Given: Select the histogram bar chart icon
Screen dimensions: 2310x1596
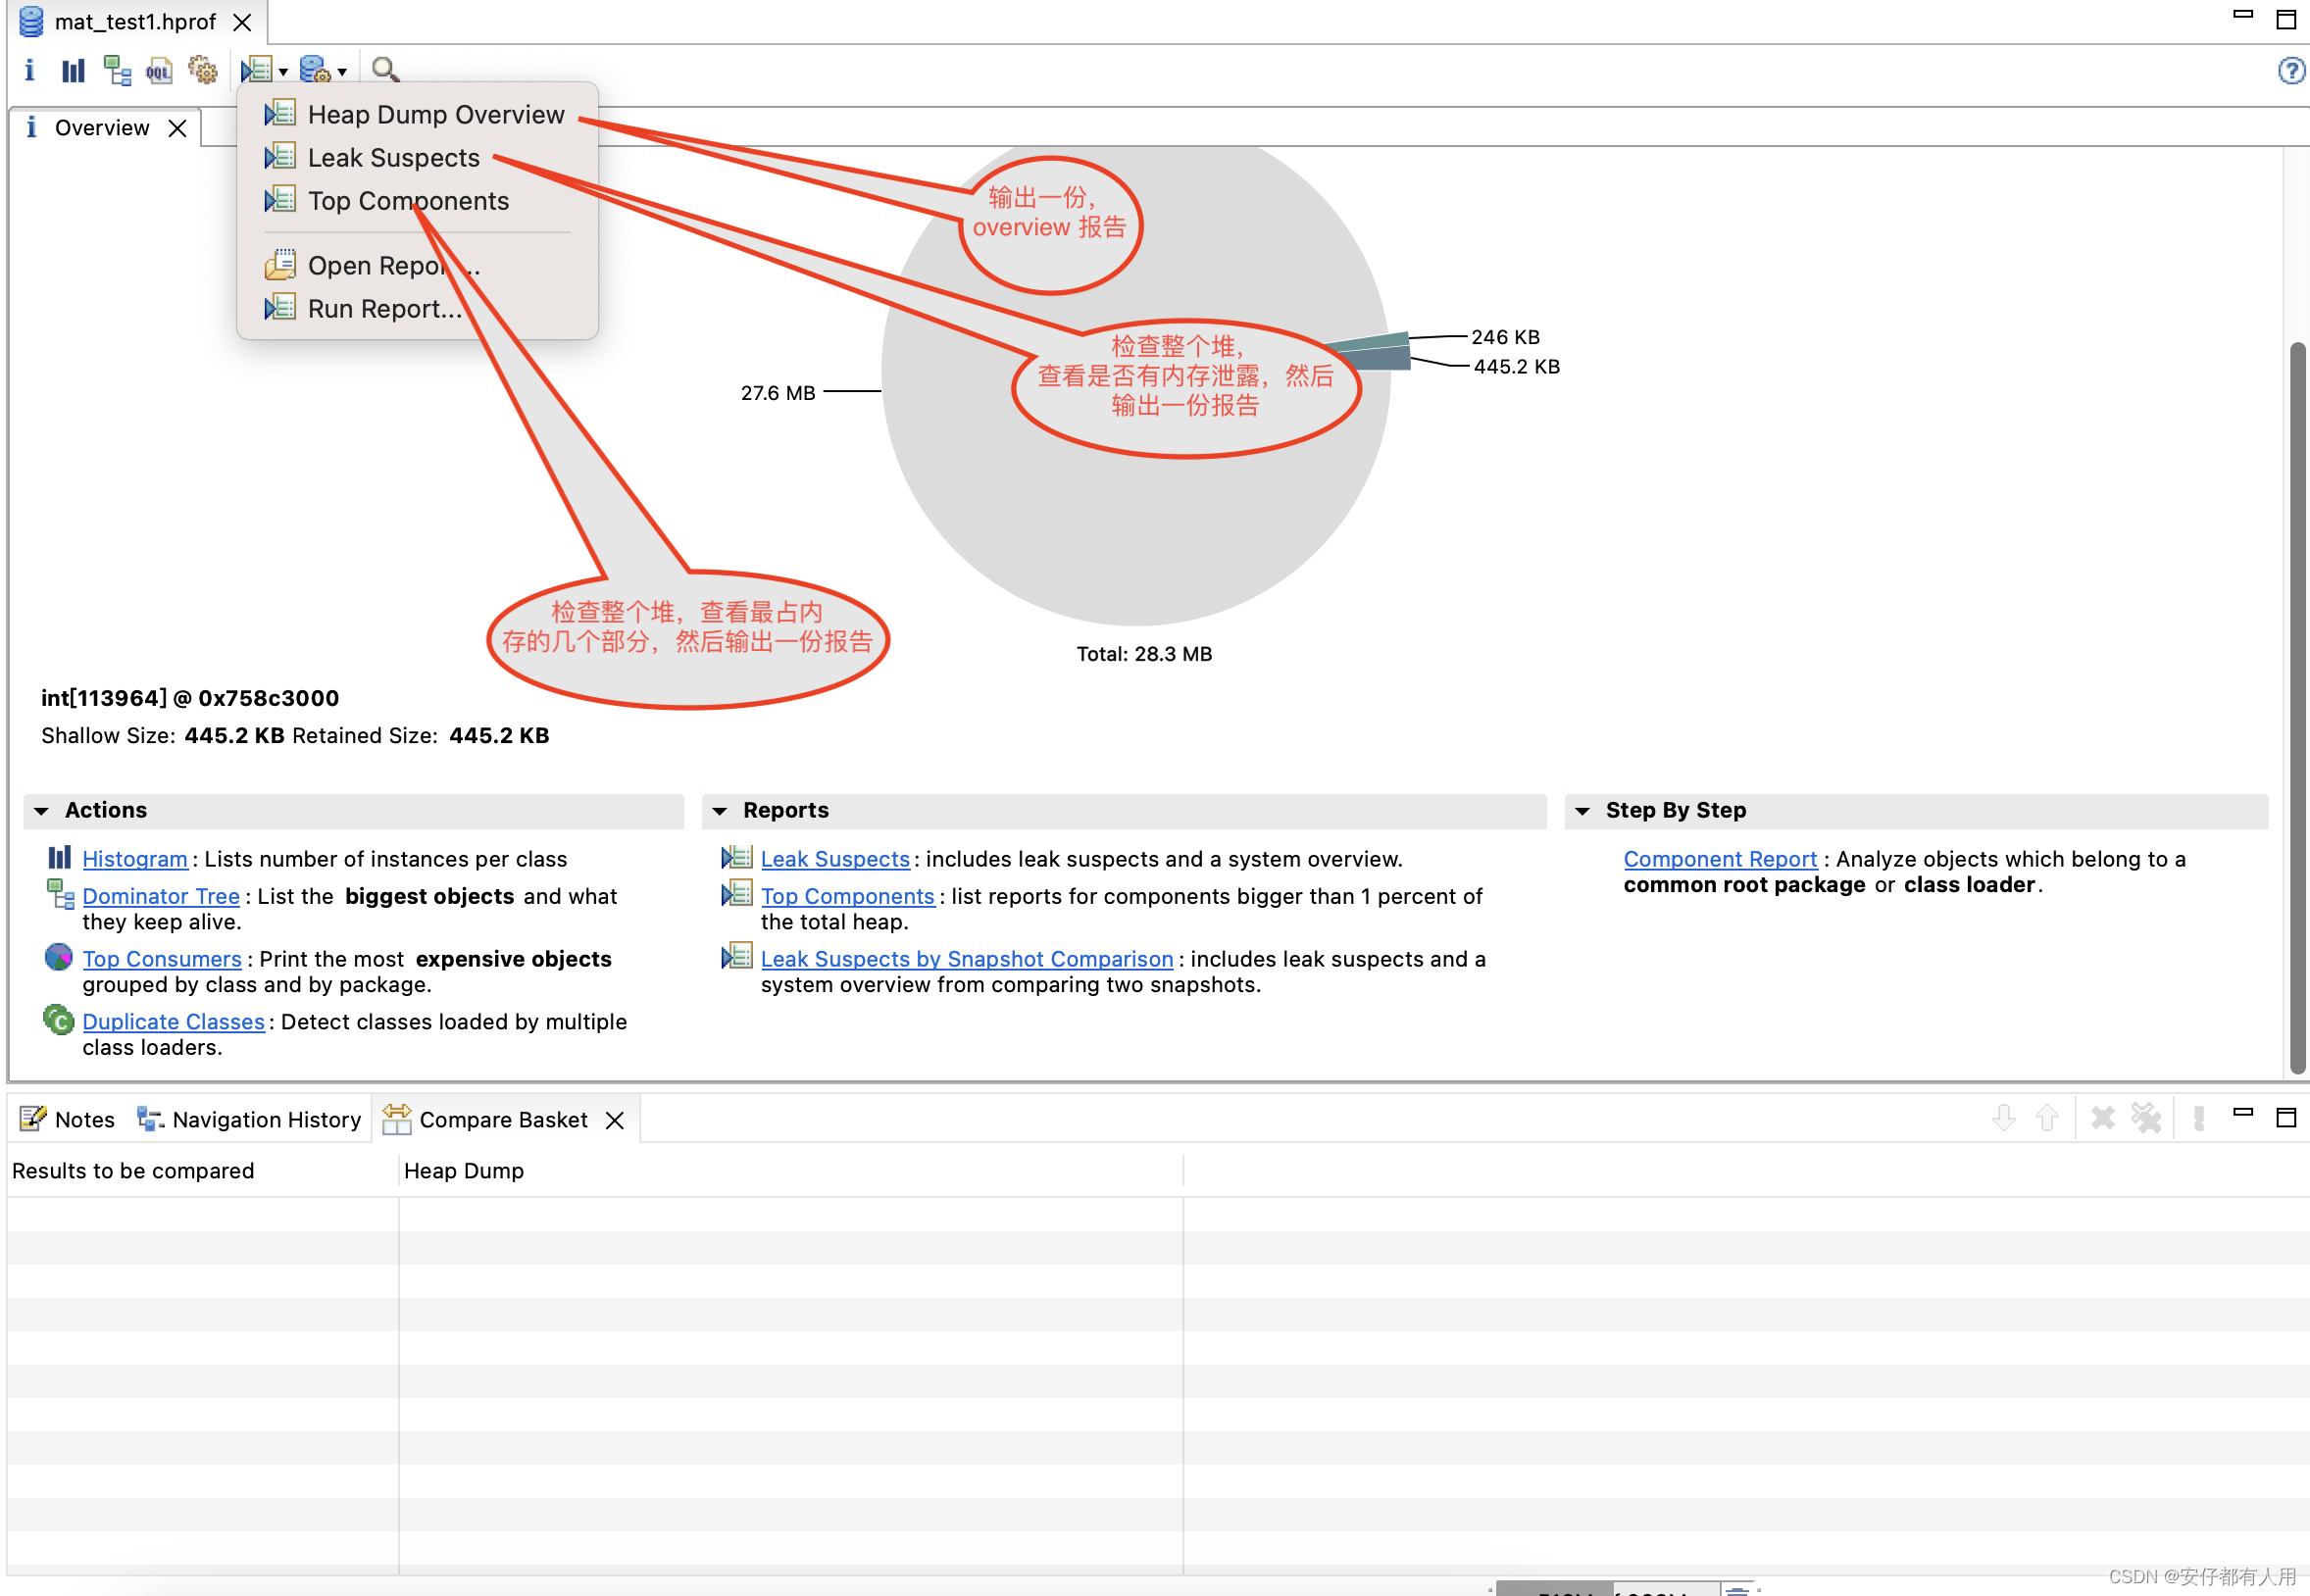Looking at the screenshot, I should coord(75,71).
